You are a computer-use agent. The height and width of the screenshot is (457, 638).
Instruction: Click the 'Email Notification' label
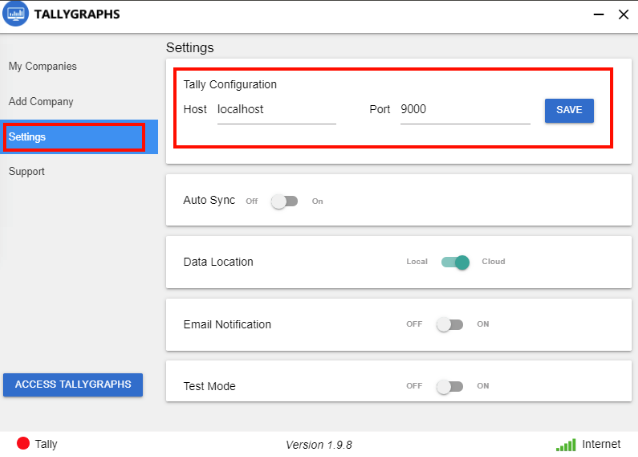[x=227, y=324]
